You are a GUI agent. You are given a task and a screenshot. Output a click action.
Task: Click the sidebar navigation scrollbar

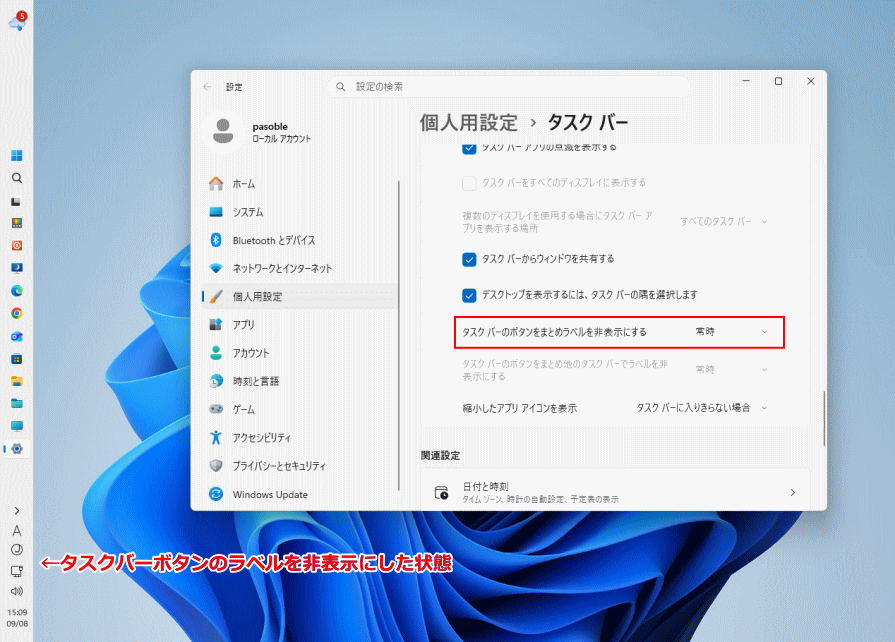pos(398,336)
